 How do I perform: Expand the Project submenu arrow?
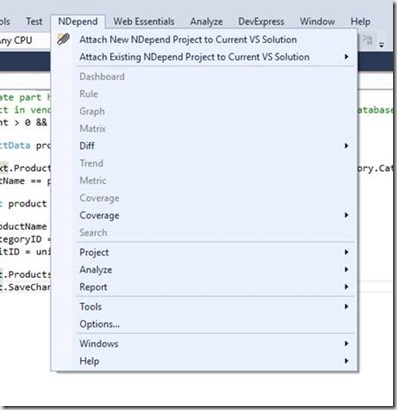click(347, 252)
